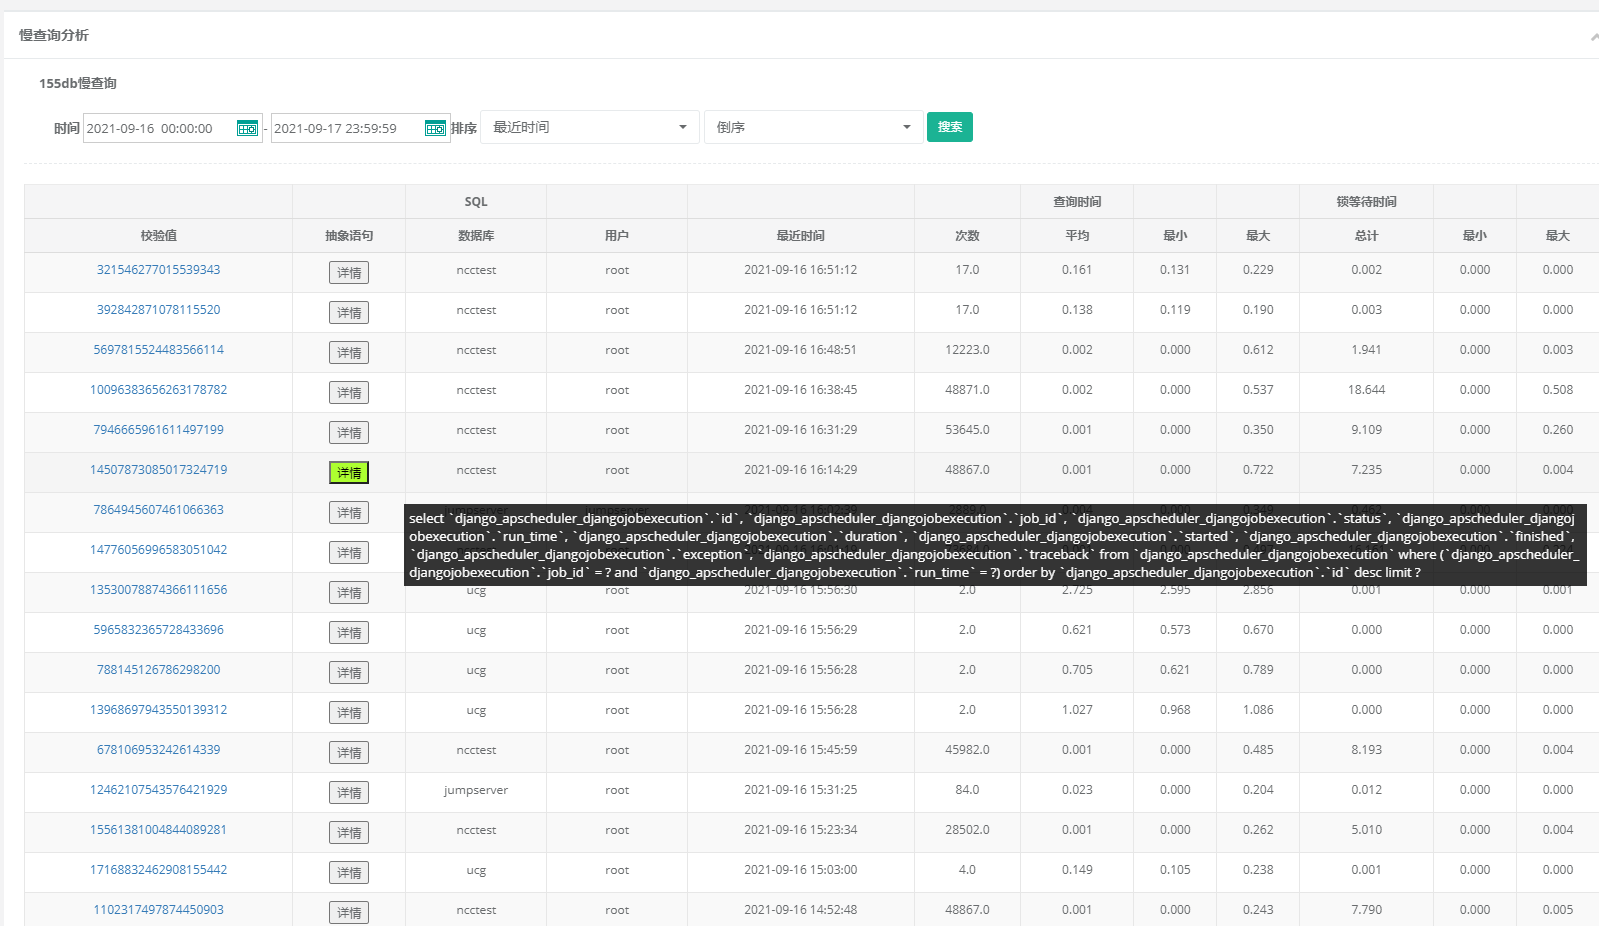This screenshot has width=1599, height=926.
Task: Select timestamp cell 2021-09-16 15:03:00
Action: coord(800,870)
